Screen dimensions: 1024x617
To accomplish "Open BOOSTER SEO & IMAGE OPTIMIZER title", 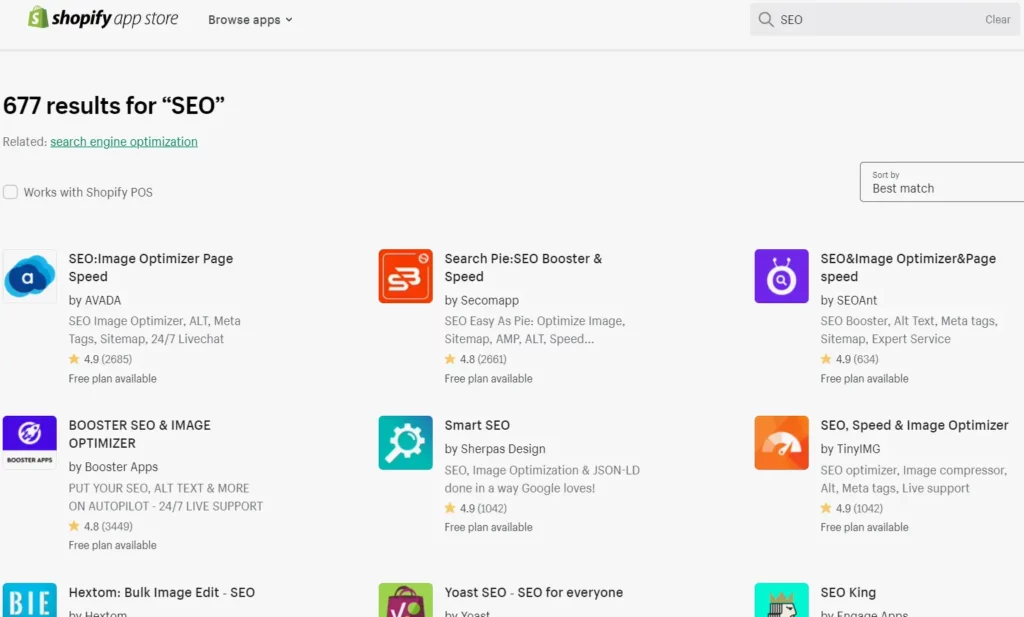I will point(139,434).
